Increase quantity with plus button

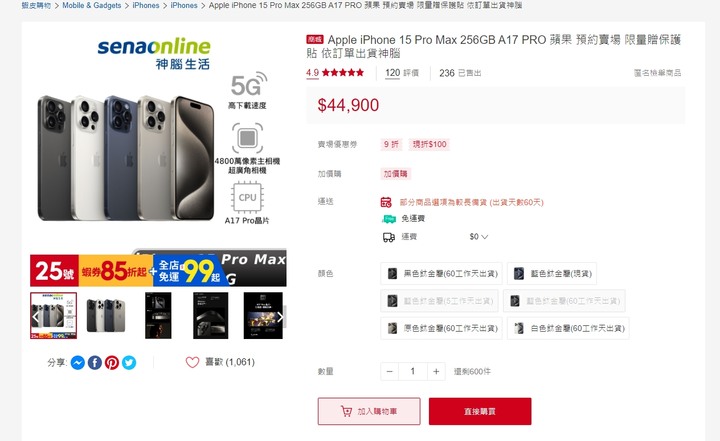436,371
